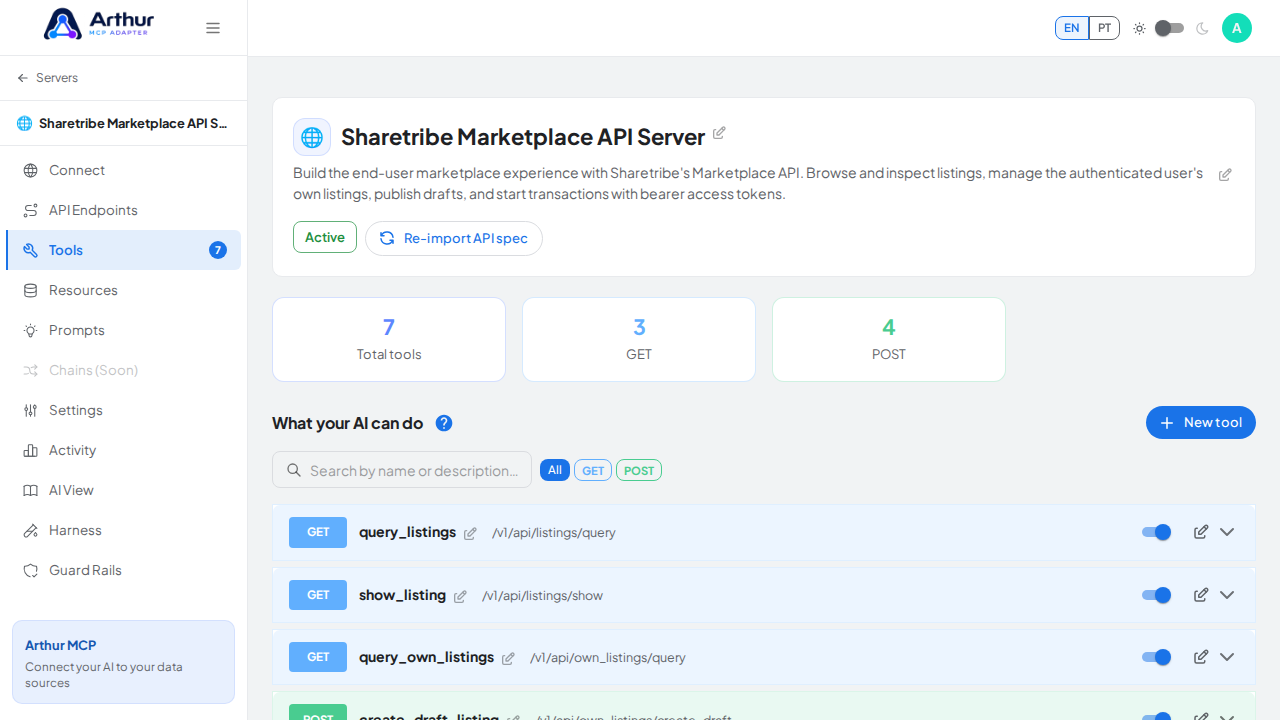Click the Total tools stat card
This screenshot has height=720, width=1280.
click(389, 339)
